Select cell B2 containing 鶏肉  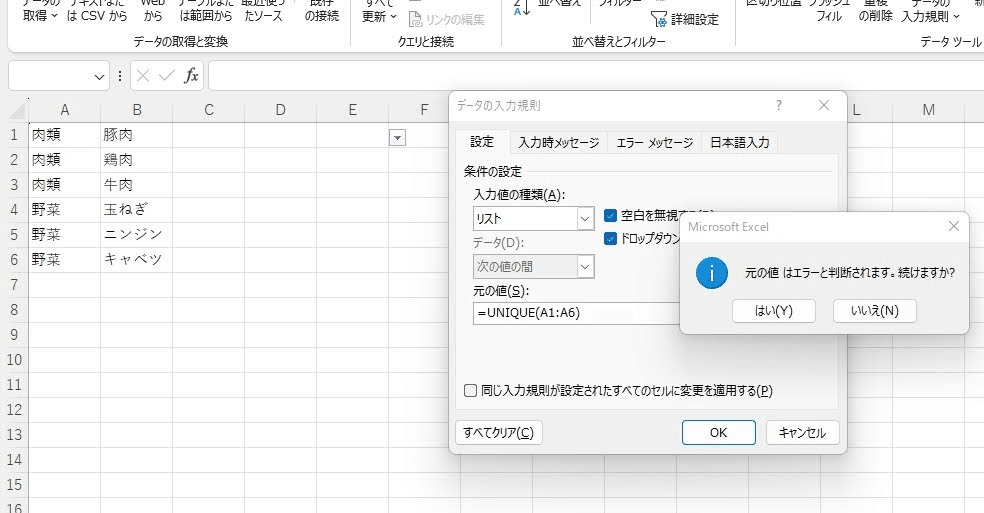(137, 159)
